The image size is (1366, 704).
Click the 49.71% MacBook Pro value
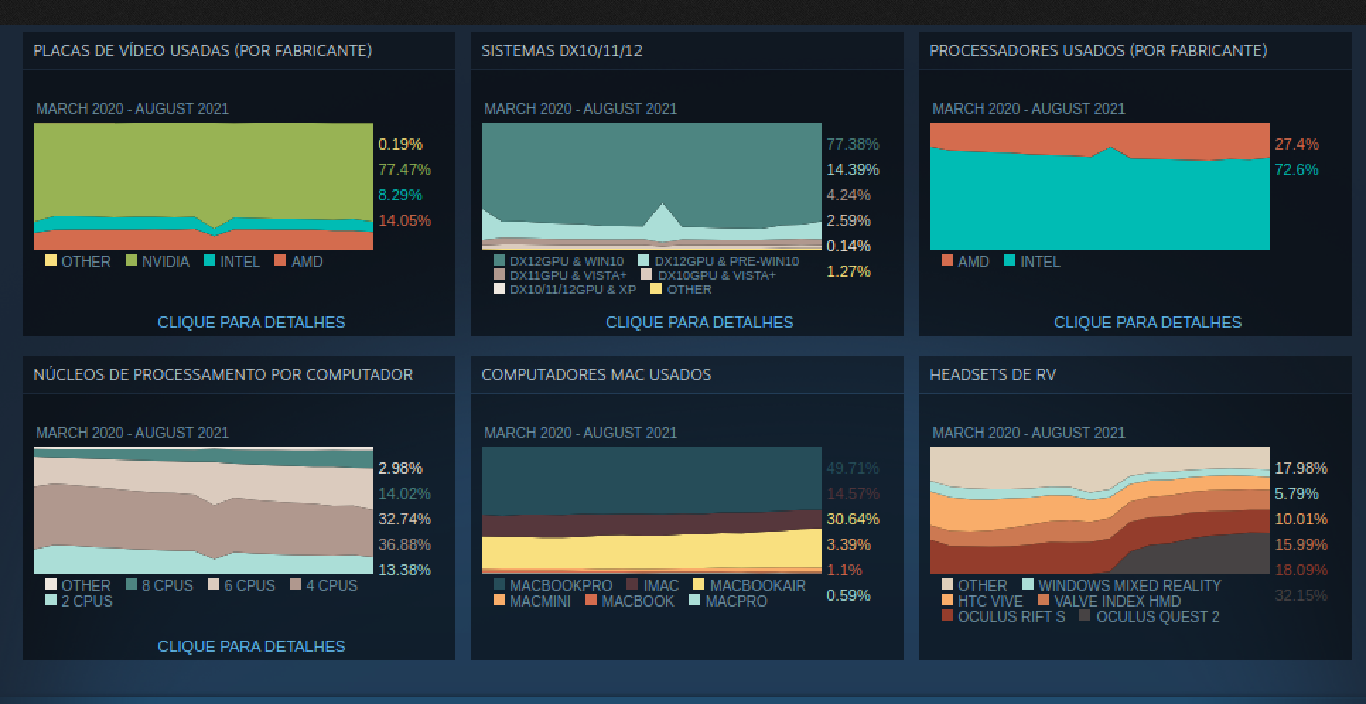pyautogui.click(x=852, y=468)
